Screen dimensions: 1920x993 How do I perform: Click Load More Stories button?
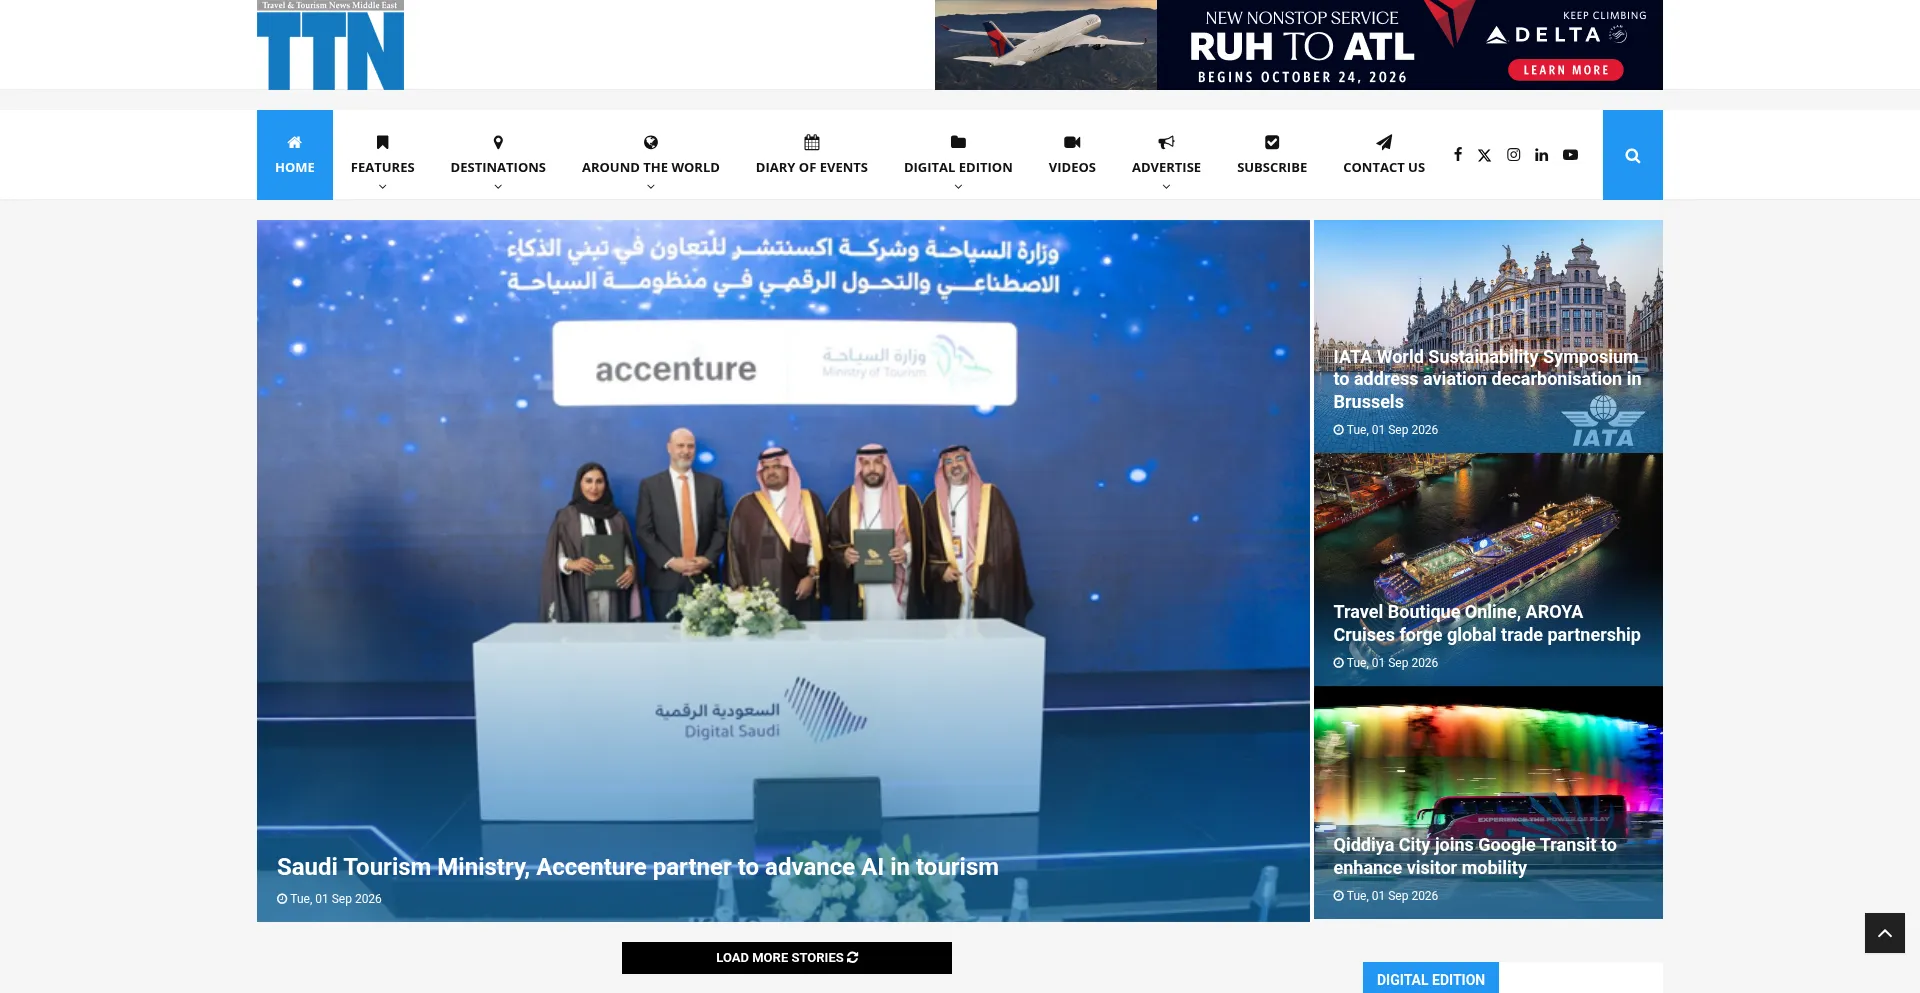coord(787,958)
